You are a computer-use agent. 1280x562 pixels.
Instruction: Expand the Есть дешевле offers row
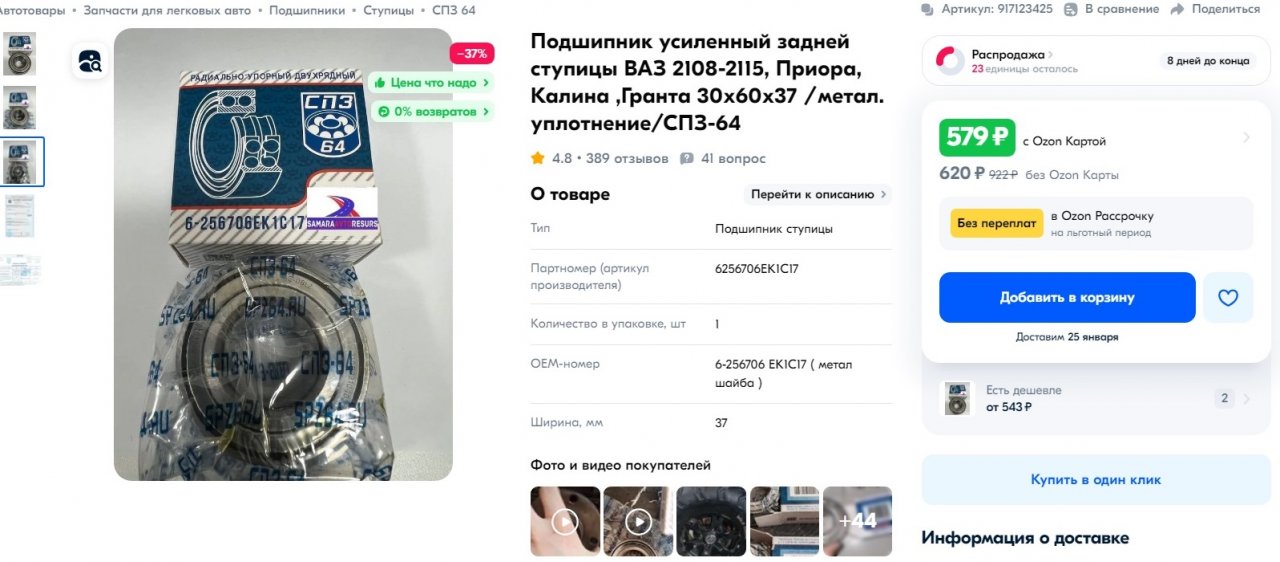click(x=1096, y=398)
